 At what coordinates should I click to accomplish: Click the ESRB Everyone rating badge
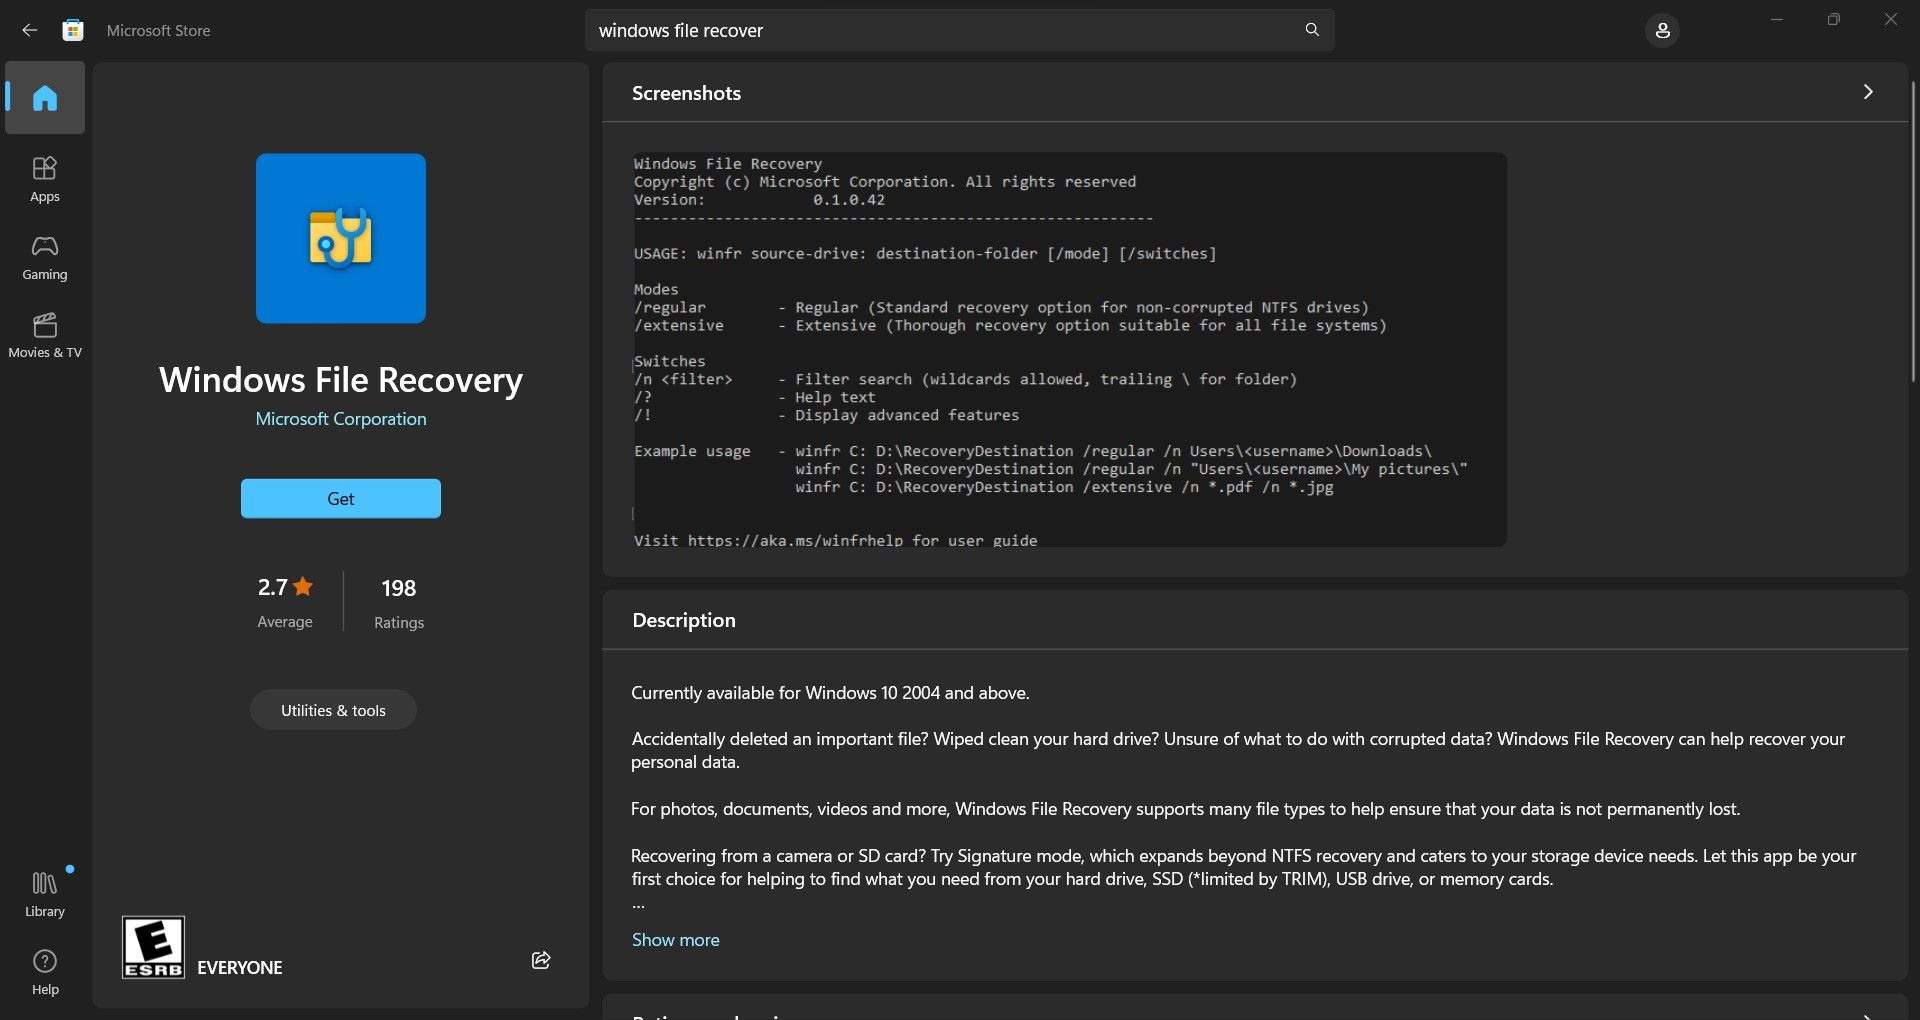153,947
